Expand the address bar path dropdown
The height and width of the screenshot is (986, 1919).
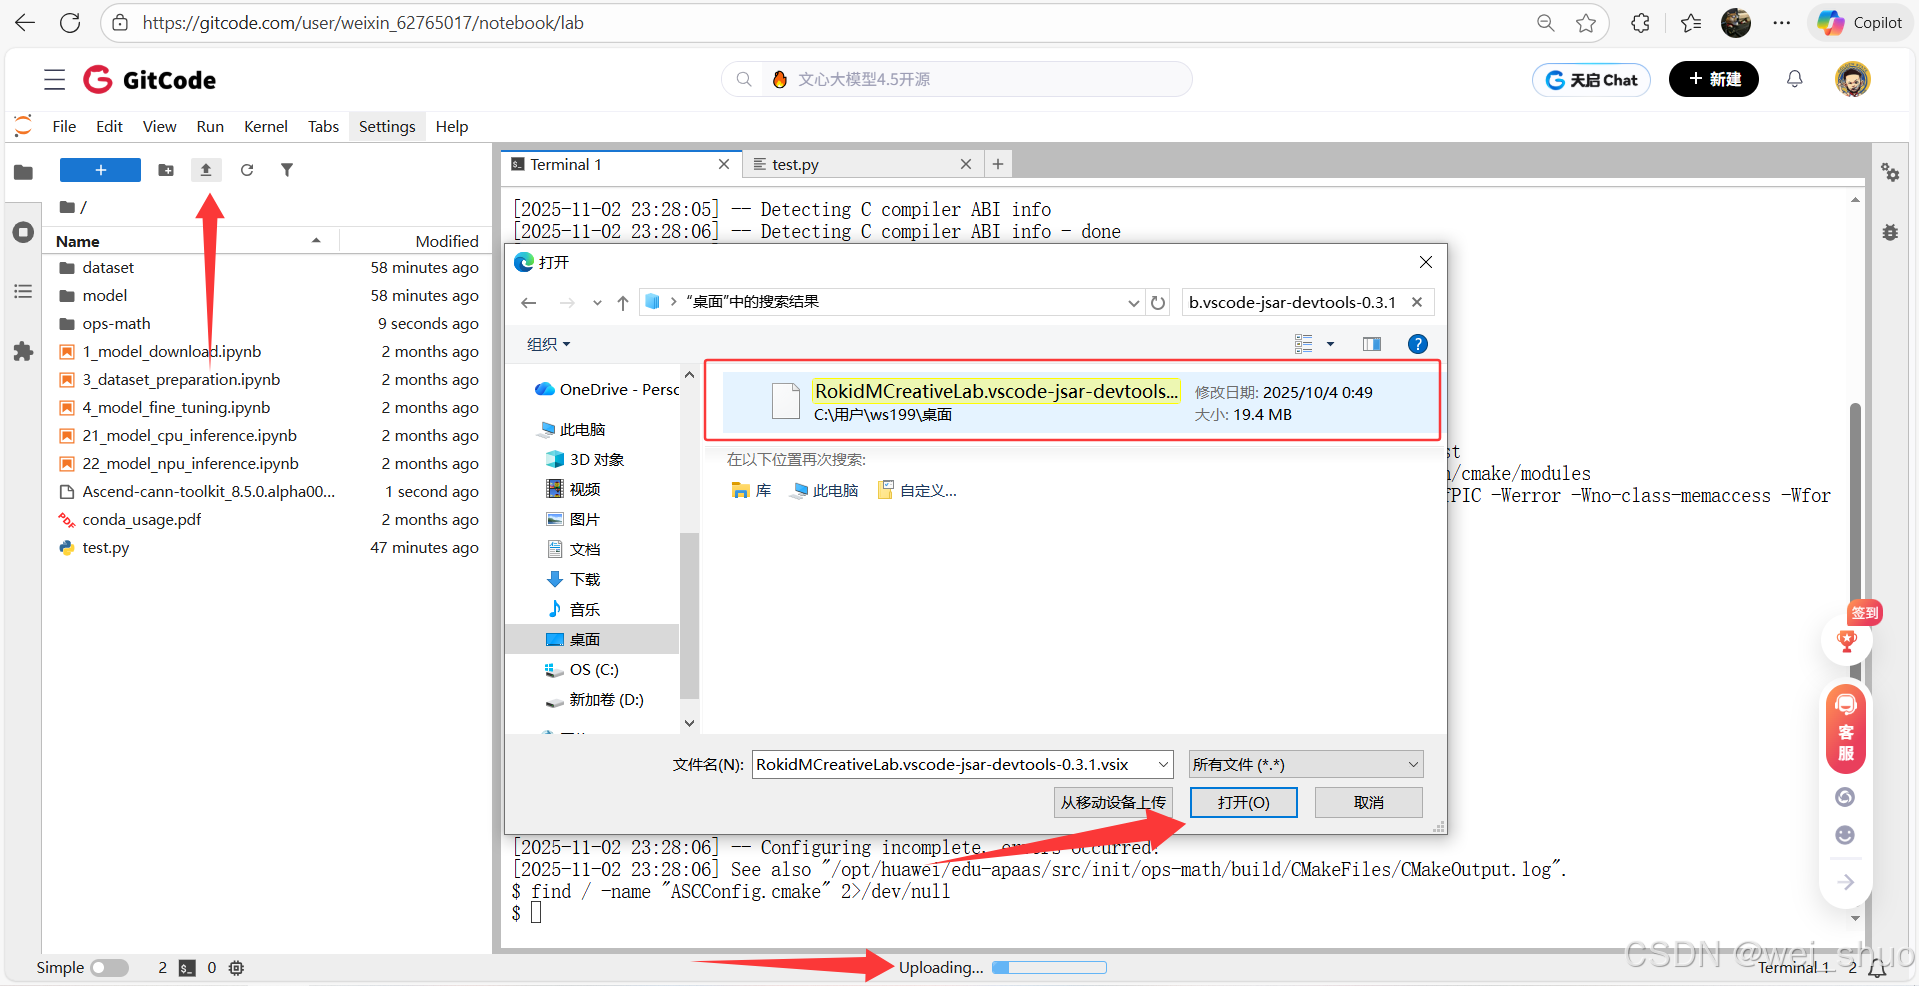(x=1133, y=302)
